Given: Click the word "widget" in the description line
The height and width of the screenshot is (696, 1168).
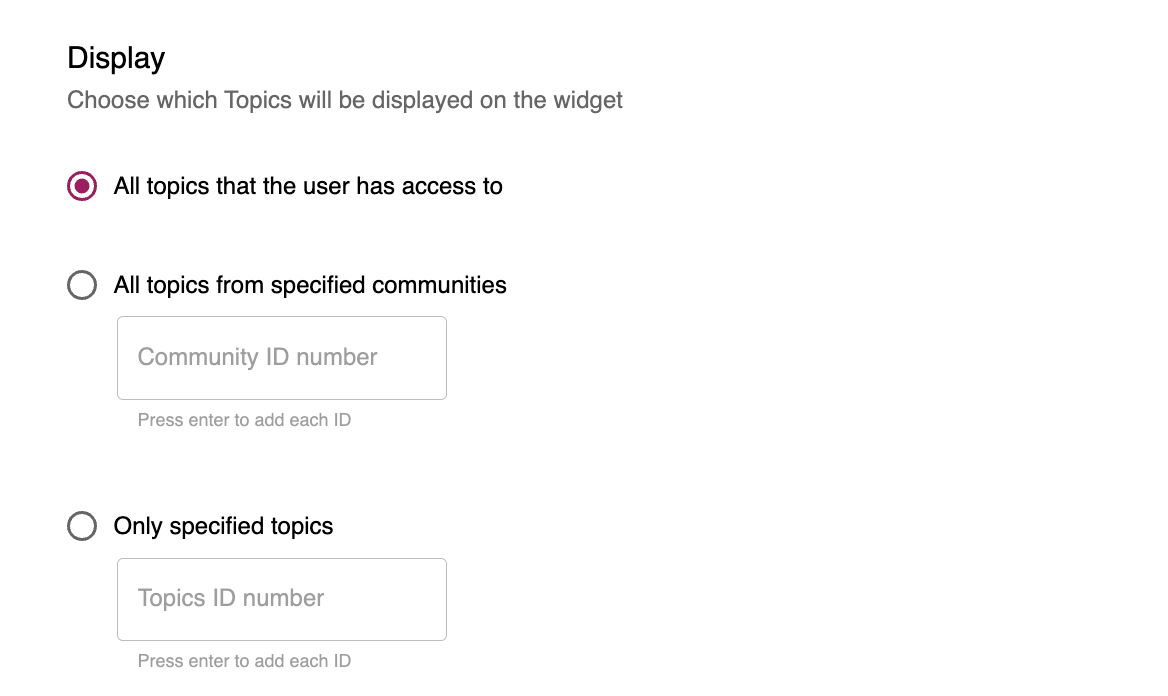Looking at the screenshot, I should click(587, 100).
